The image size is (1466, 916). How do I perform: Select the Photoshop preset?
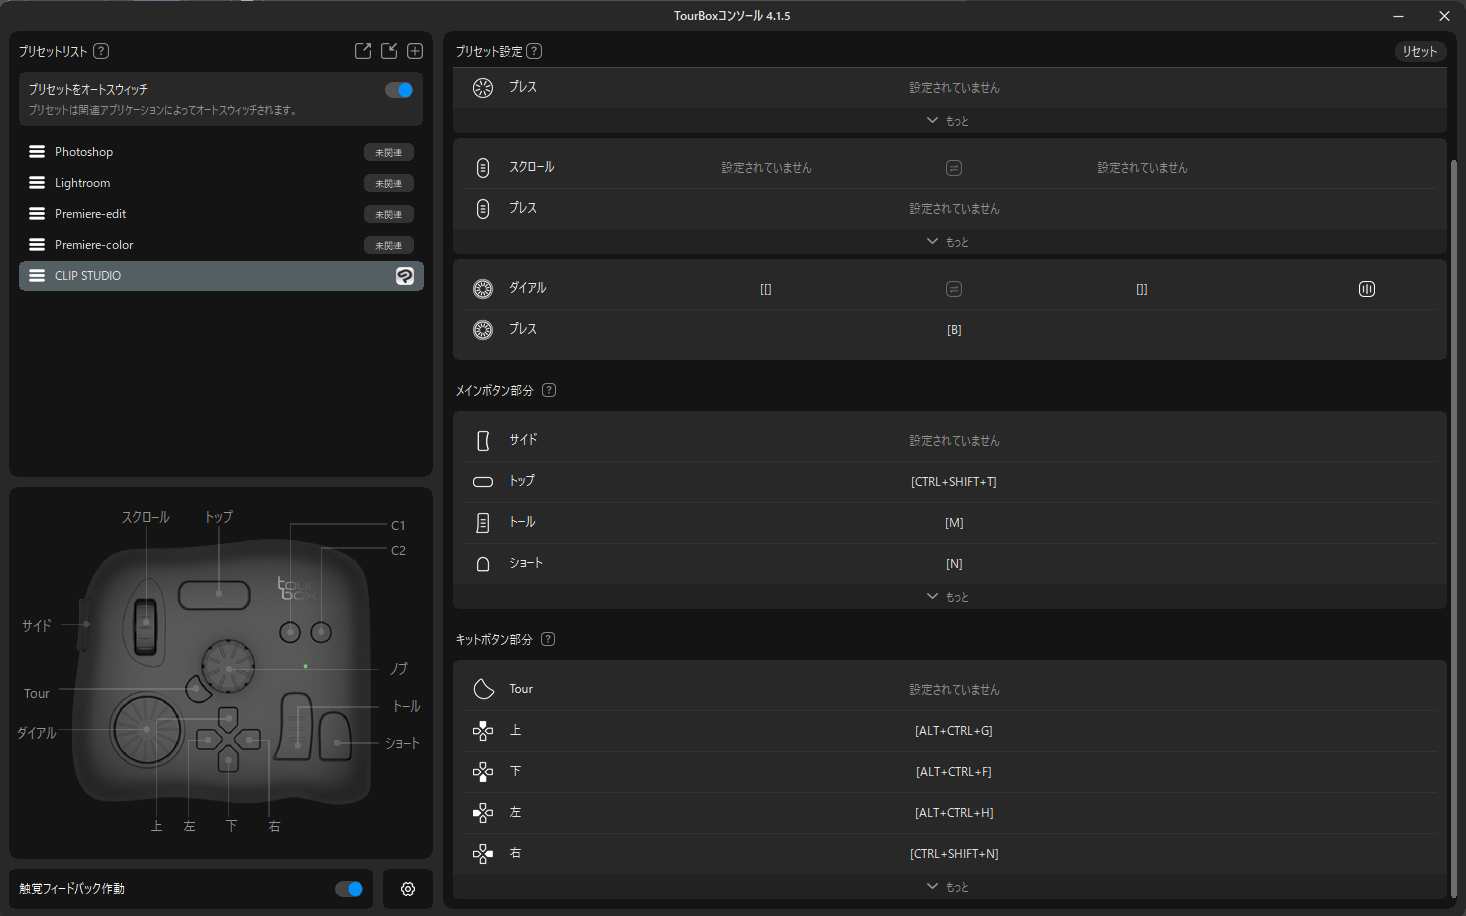point(221,152)
